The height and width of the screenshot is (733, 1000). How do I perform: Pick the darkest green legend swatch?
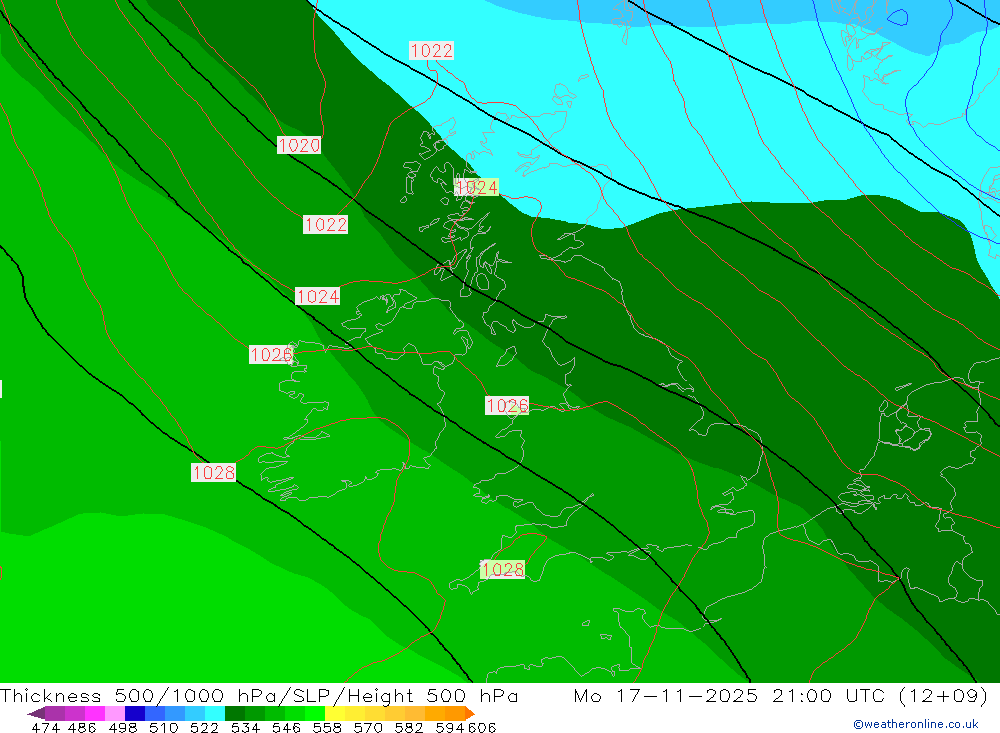pos(235,713)
